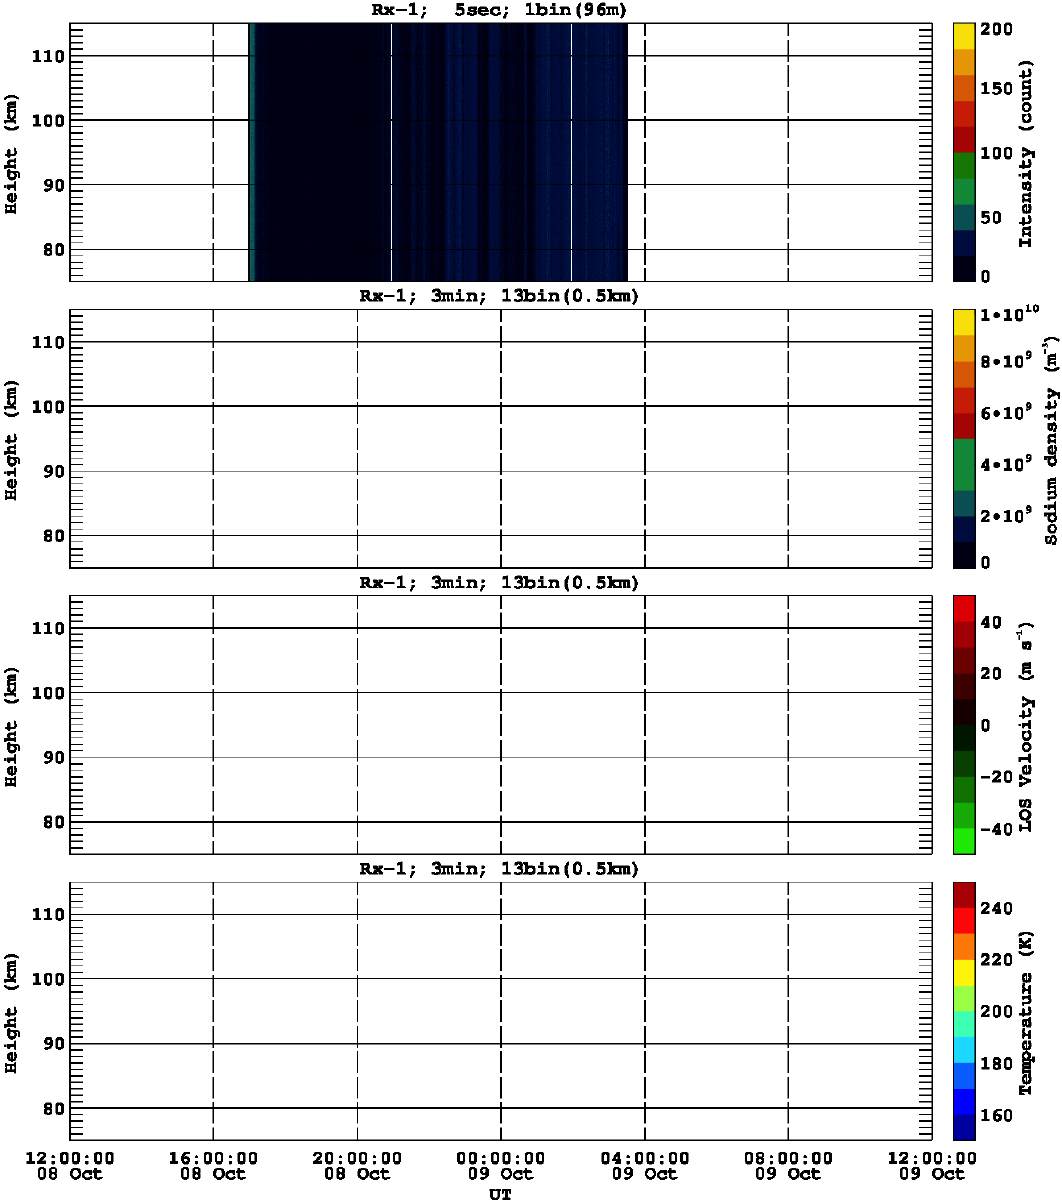Image resolution: width=1062 pixels, height=1200 pixels.
Task: Click the '180' tick on Temperature colorbar
Action: tap(996, 1063)
